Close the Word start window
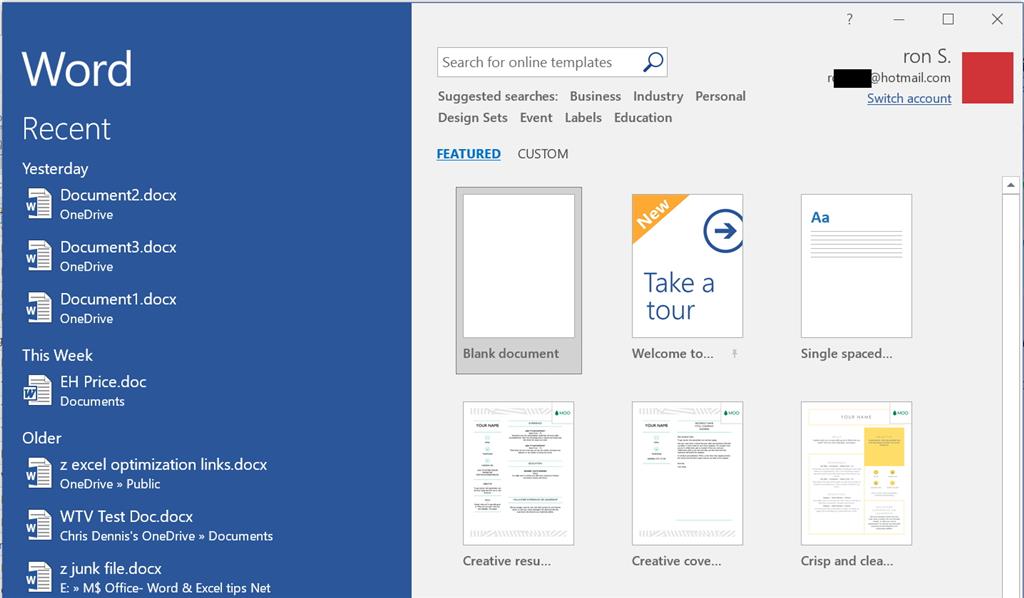This screenshot has height=598, width=1024. click(997, 20)
